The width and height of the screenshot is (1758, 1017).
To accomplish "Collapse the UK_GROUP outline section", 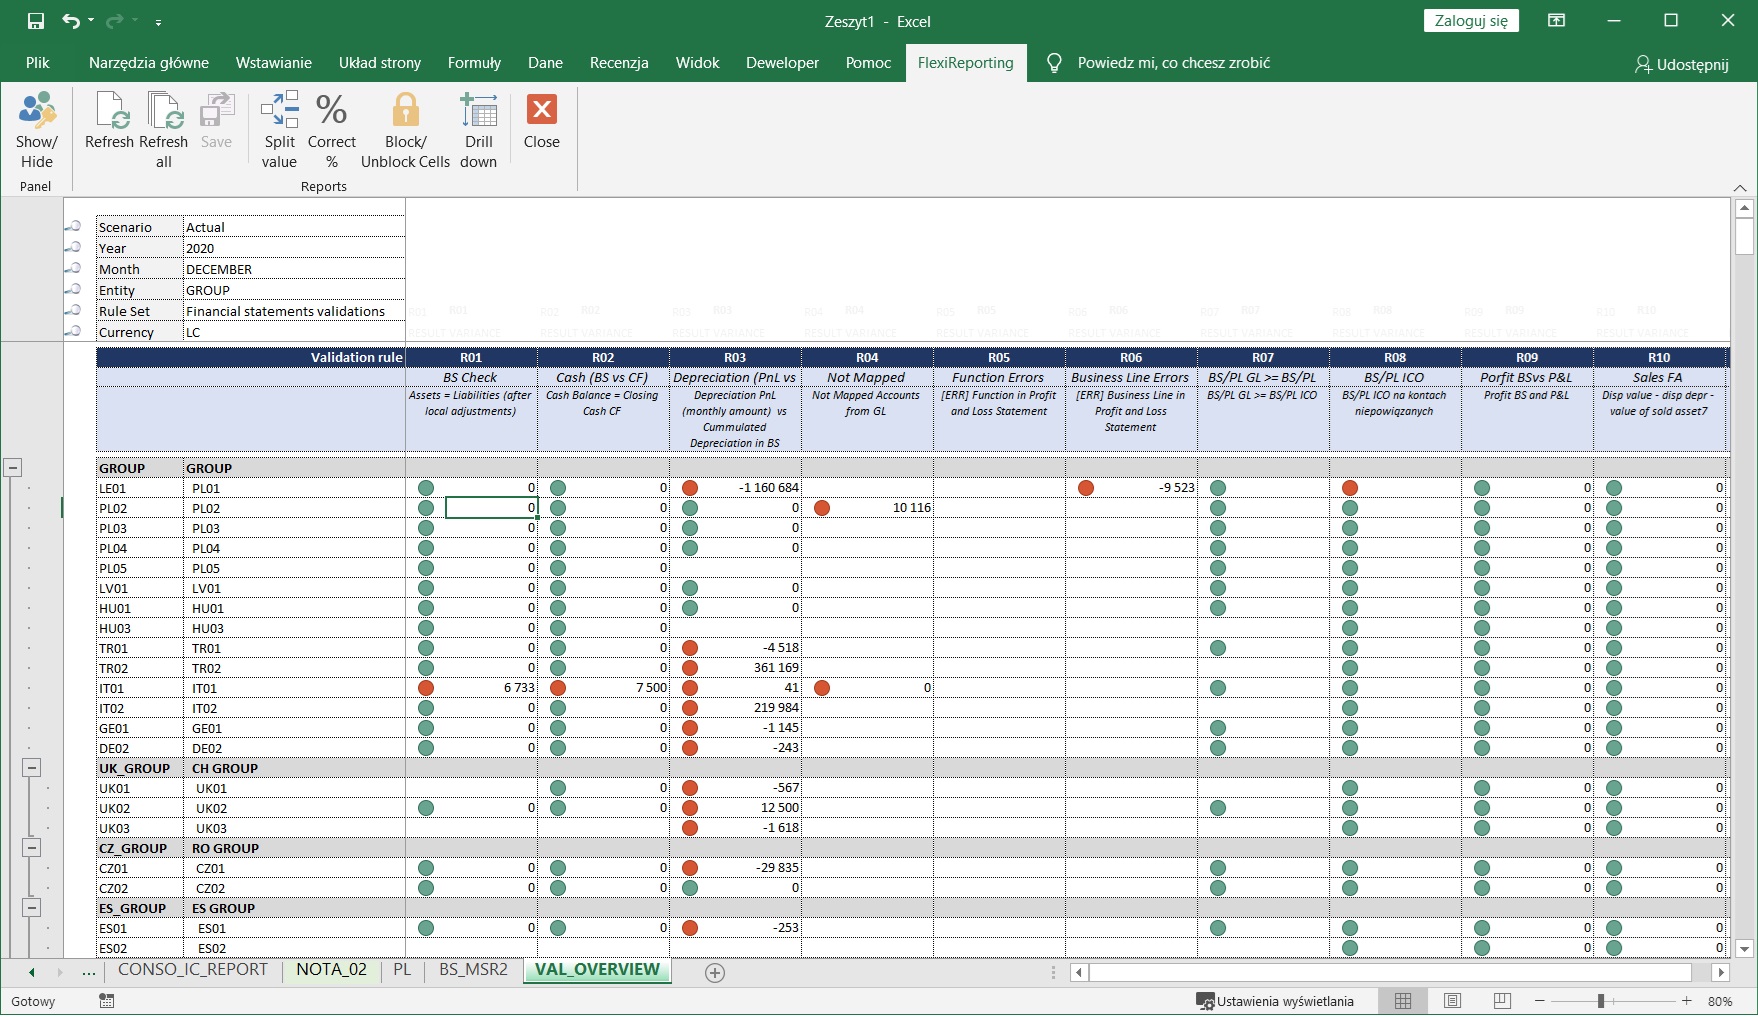I will 32,768.
